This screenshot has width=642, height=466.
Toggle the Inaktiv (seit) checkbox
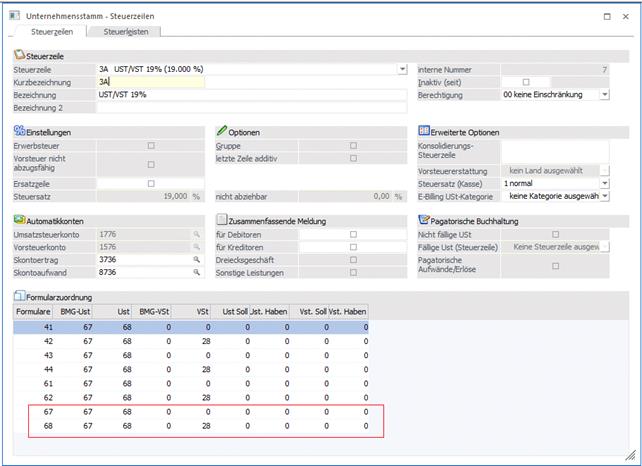(x=527, y=82)
